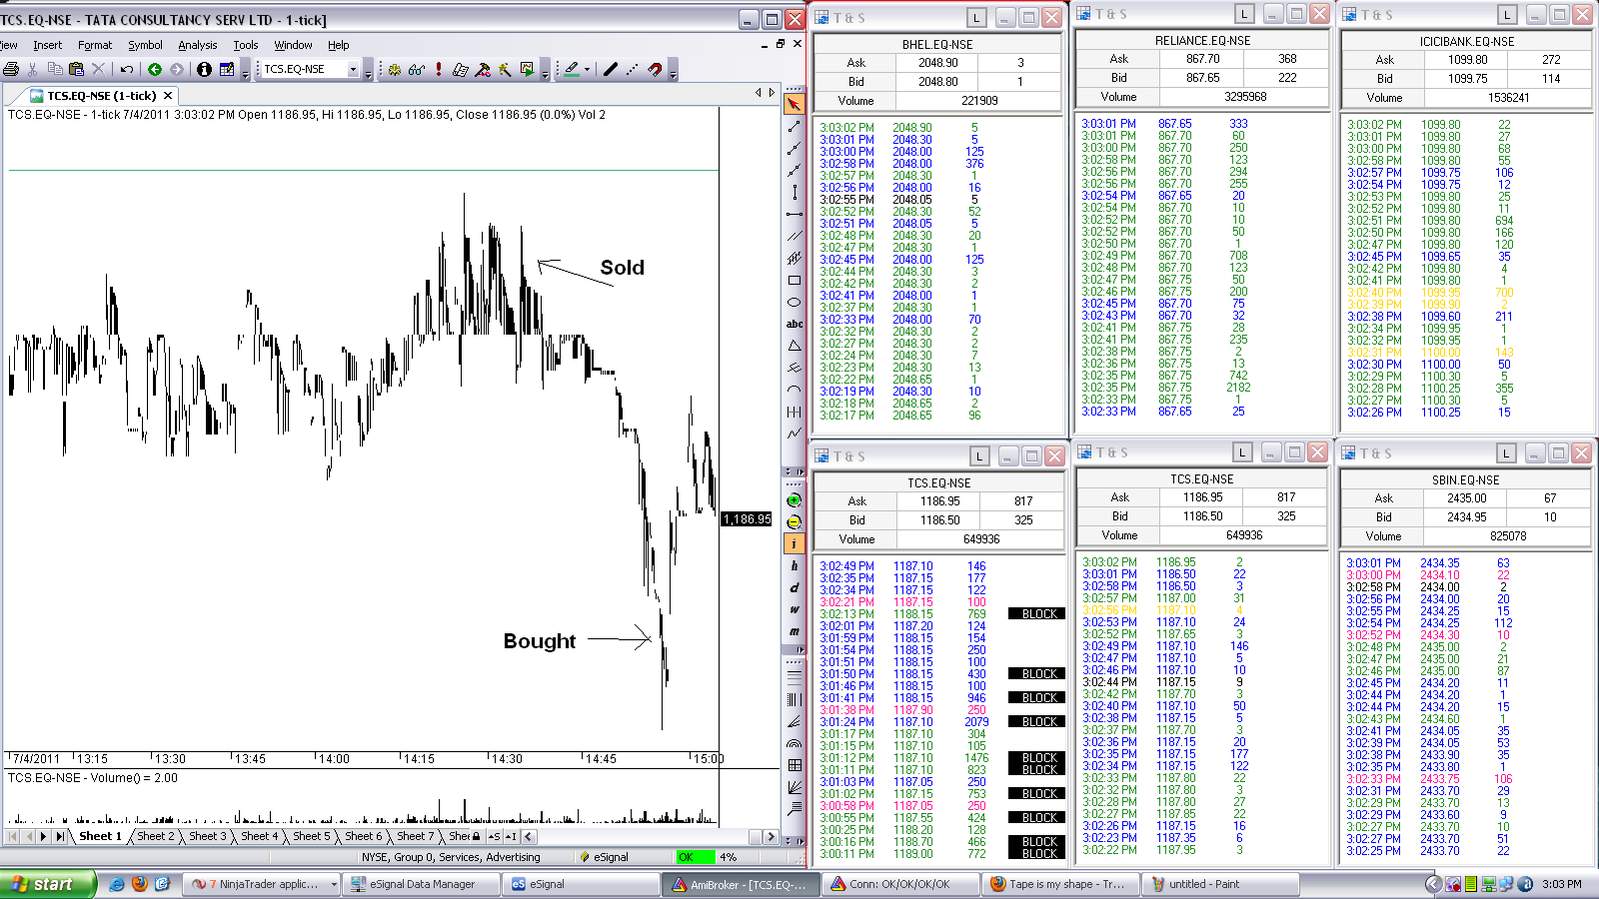Click the glasses icon in the toolbar
This screenshot has height=899, width=1599.
tap(416, 69)
